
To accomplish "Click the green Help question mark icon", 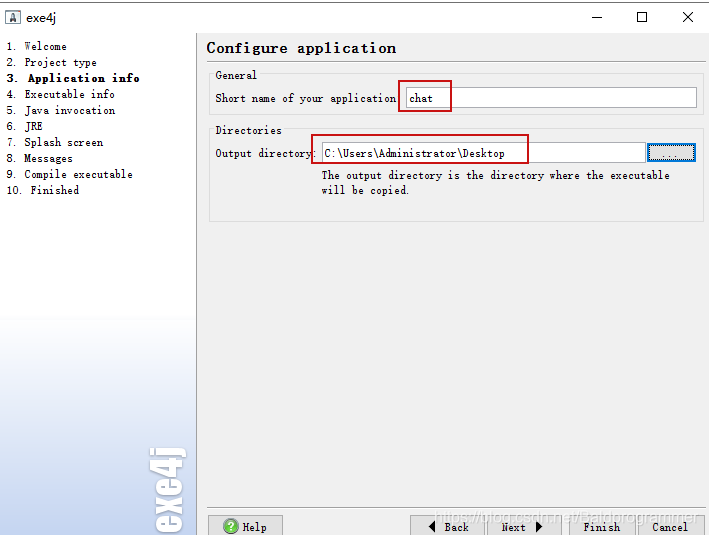I will (231, 527).
